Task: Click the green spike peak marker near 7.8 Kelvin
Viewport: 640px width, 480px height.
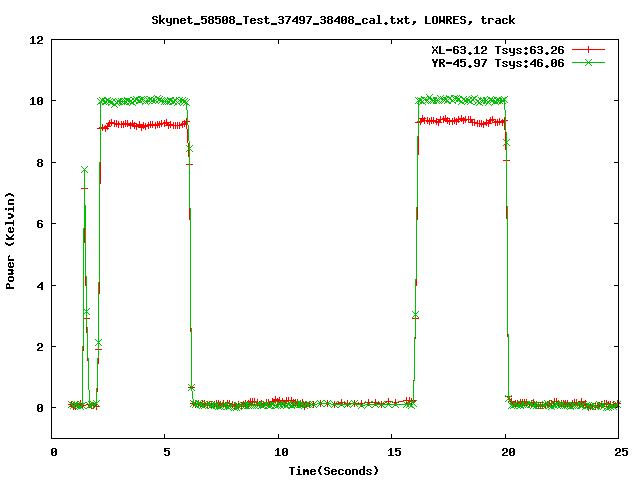Action: [84, 170]
